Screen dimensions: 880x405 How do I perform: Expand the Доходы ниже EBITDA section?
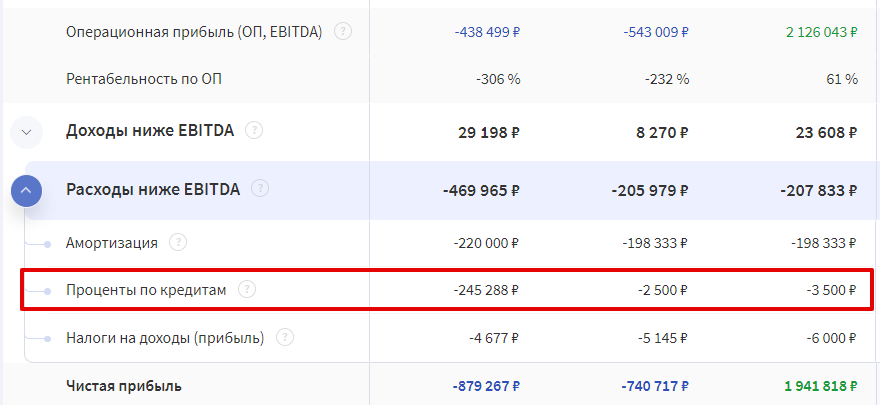point(26,132)
